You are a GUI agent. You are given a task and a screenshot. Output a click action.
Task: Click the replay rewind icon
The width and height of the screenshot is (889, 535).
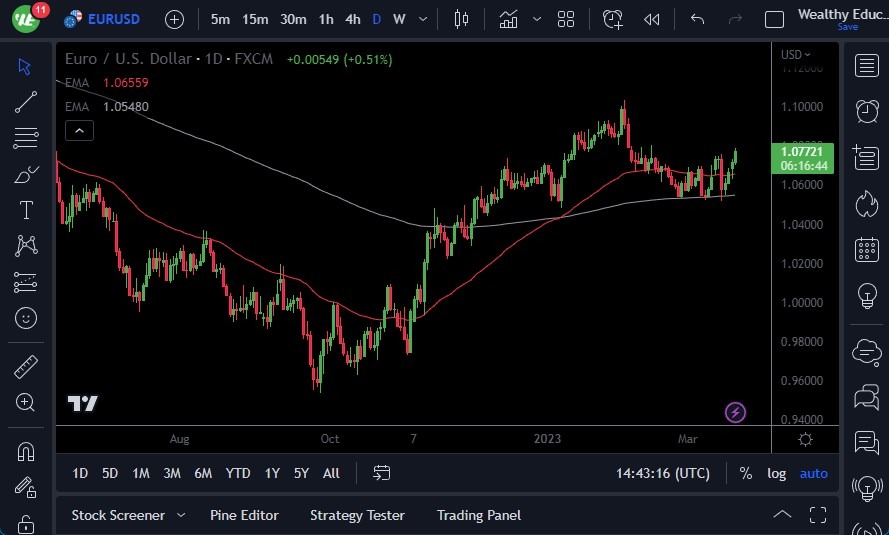(x=651, y=19)
